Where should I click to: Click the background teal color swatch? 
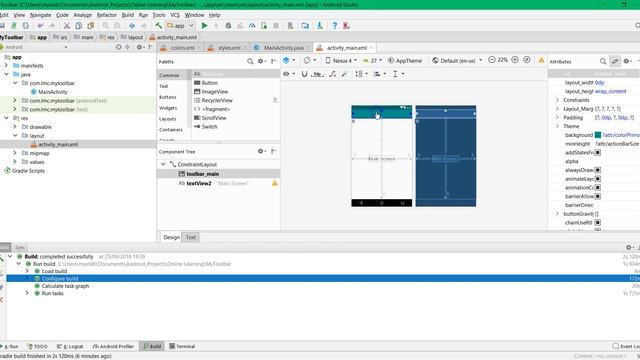tap(598, 135)
